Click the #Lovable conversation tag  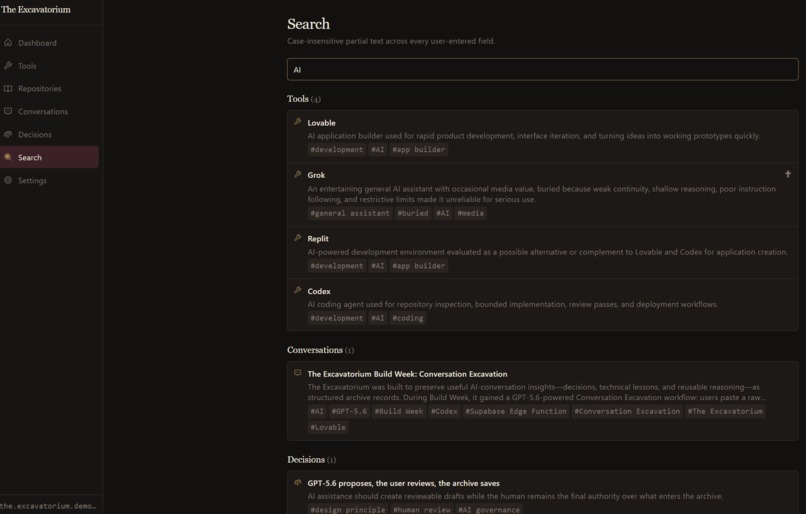[x=328, y=427]
